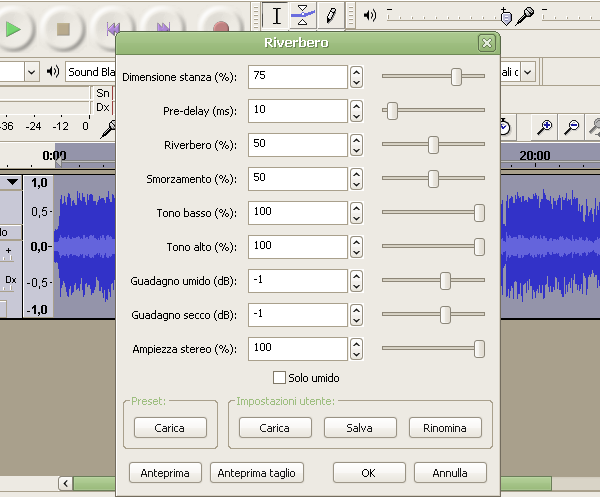The height and width of the screenshot is (497, 600).
Task: Open the Sound Blaster output device dropdown
Action: 90,72
